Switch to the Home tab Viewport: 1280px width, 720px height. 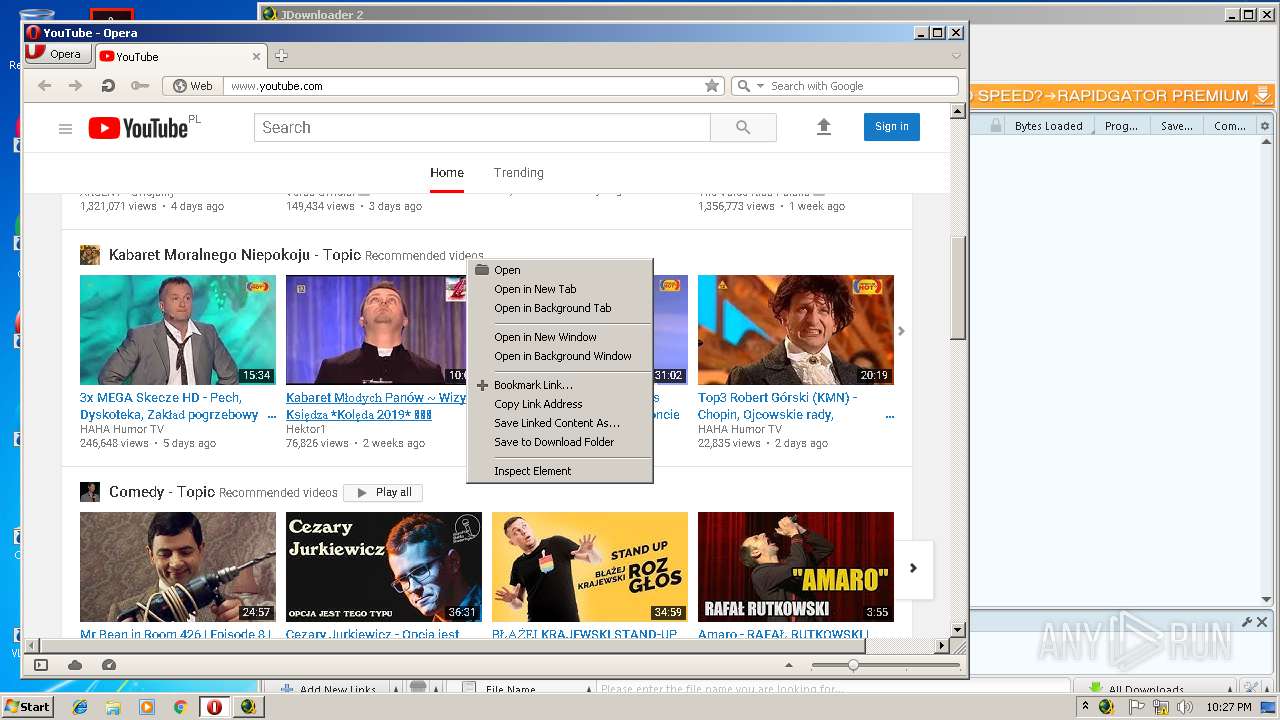(x=447, y=172)
